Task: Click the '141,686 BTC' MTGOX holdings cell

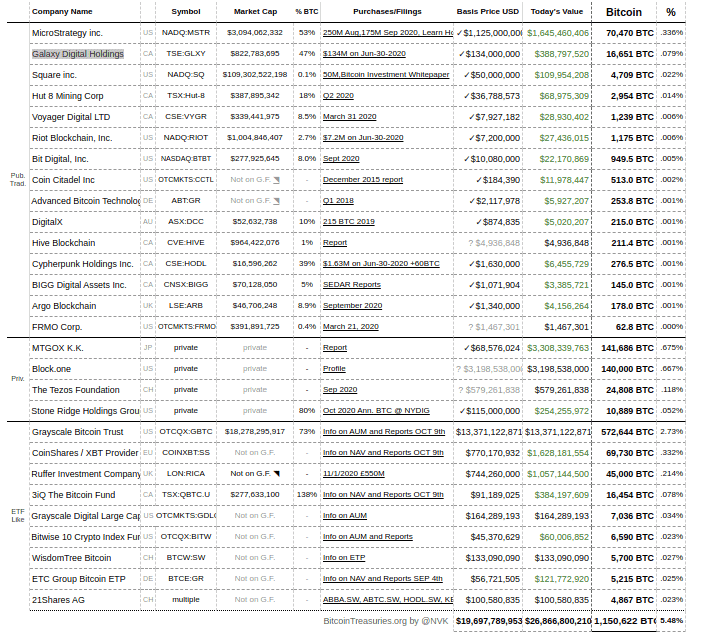Action: (x=627, y=348)
